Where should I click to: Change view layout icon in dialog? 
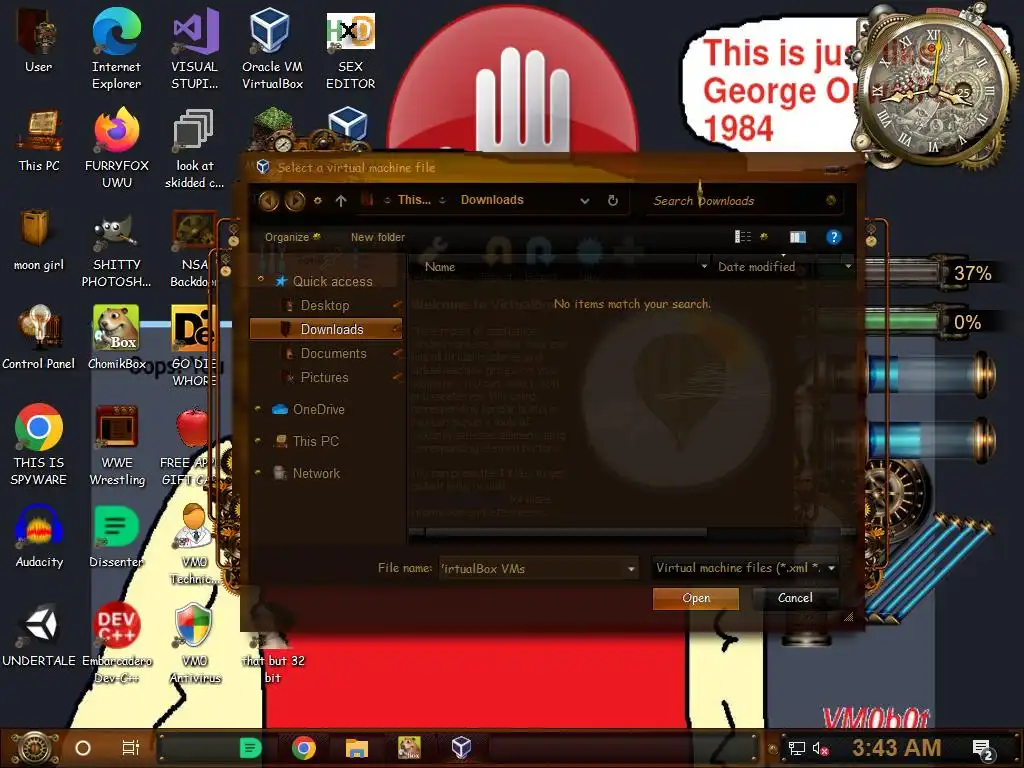[x=743, y=237]
